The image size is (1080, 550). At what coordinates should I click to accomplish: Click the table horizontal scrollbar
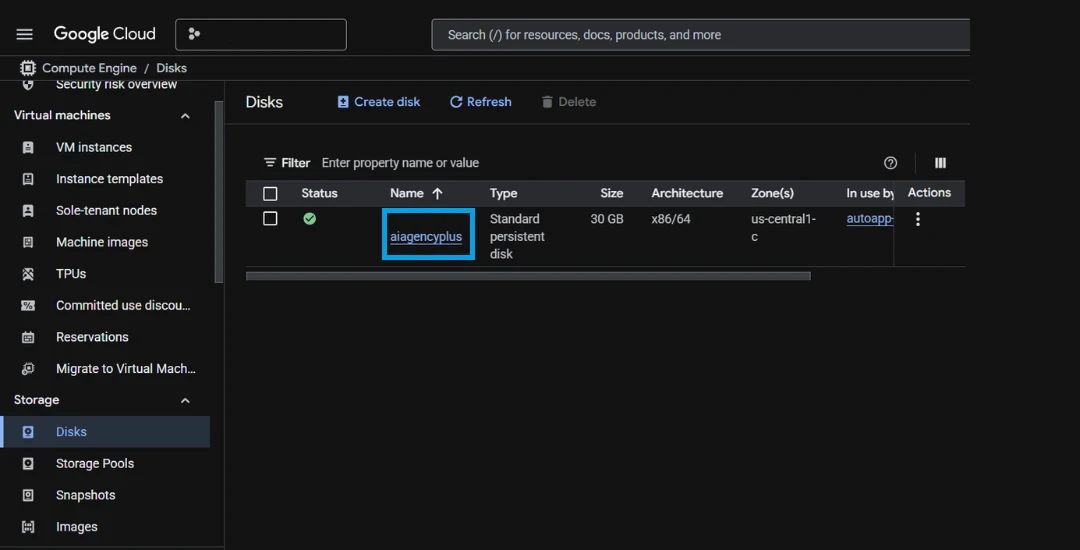click(528, 276)
